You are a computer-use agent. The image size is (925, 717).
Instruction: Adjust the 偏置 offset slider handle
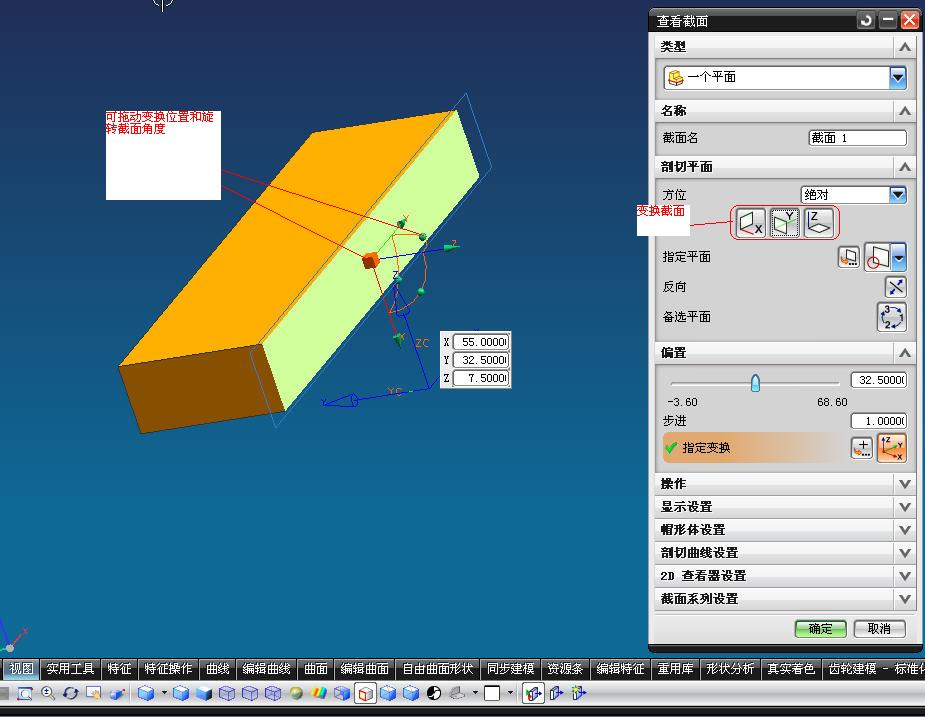point(755,383)
